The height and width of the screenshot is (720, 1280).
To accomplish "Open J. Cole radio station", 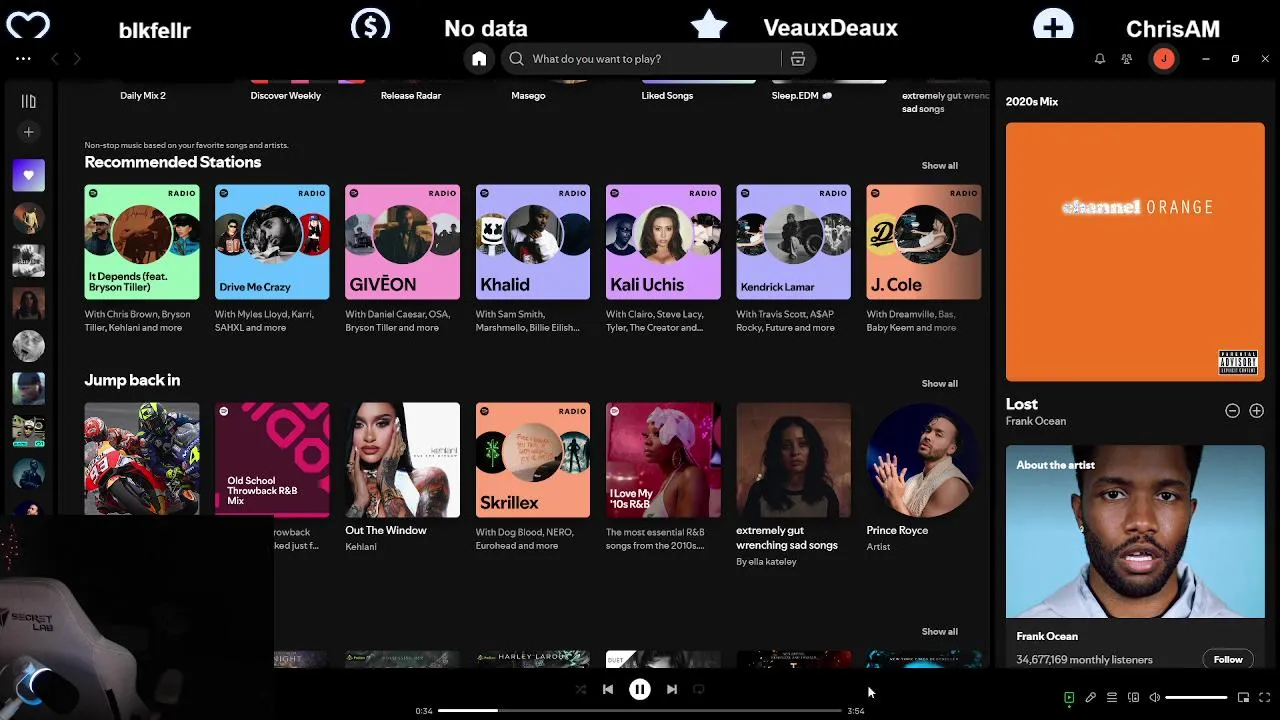I will tap(924, 242).
